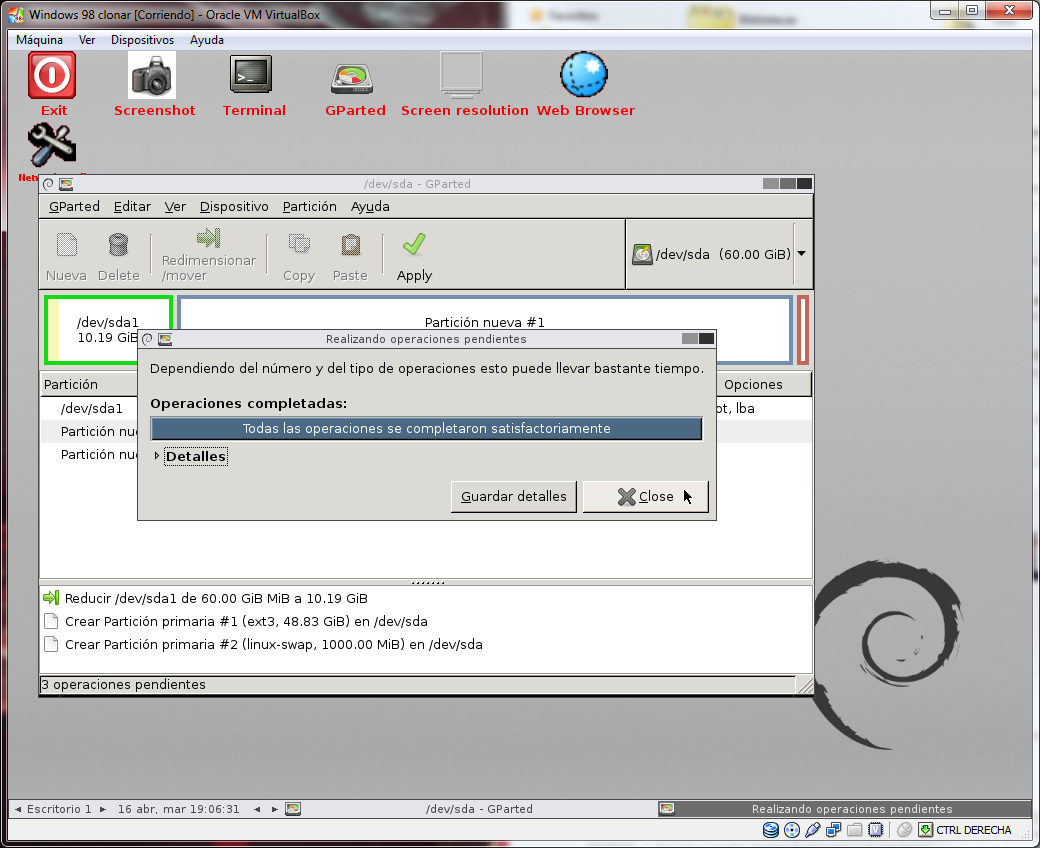Click the Copy toolbar icon
This screenshot has height=848, width=1040.
pyautogui.click(x=299, y=245)
